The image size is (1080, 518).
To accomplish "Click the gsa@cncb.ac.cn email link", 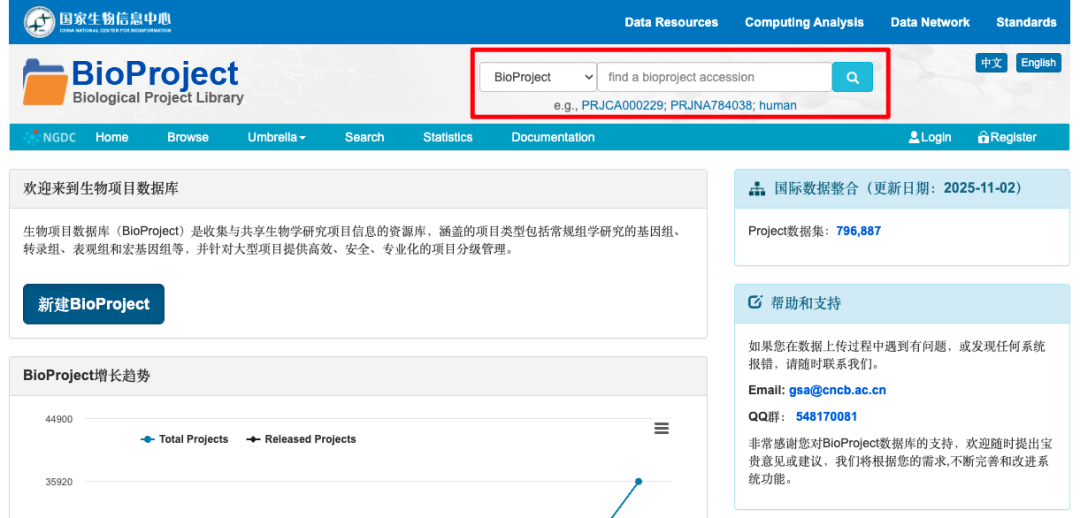I will 838,390.
